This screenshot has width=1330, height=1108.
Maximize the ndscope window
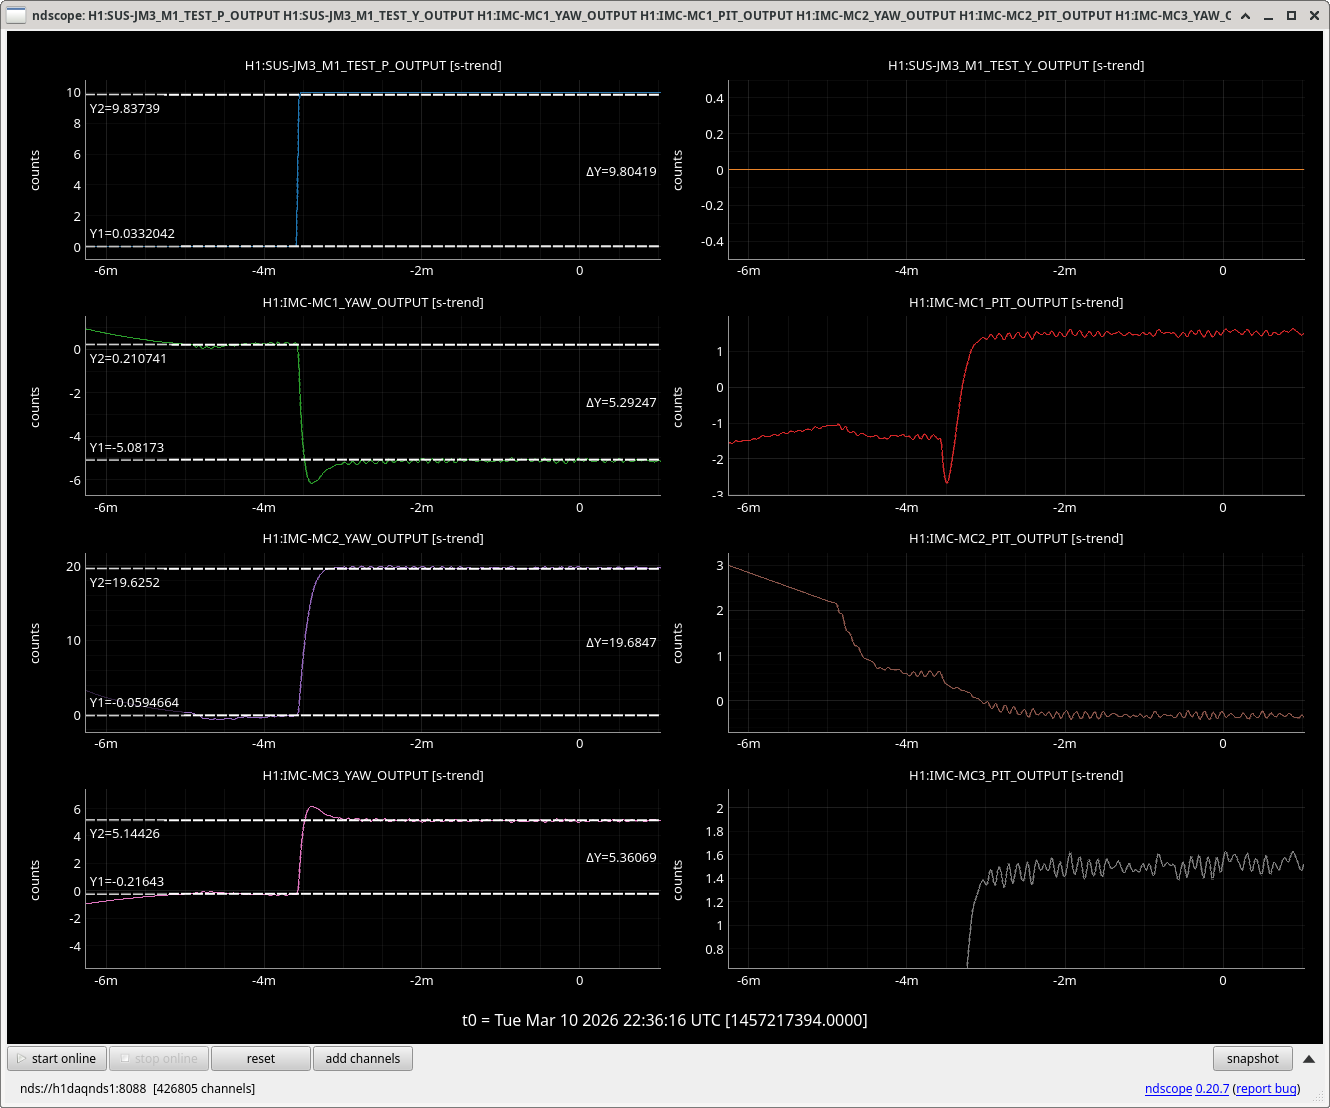tap(1291, 15)
